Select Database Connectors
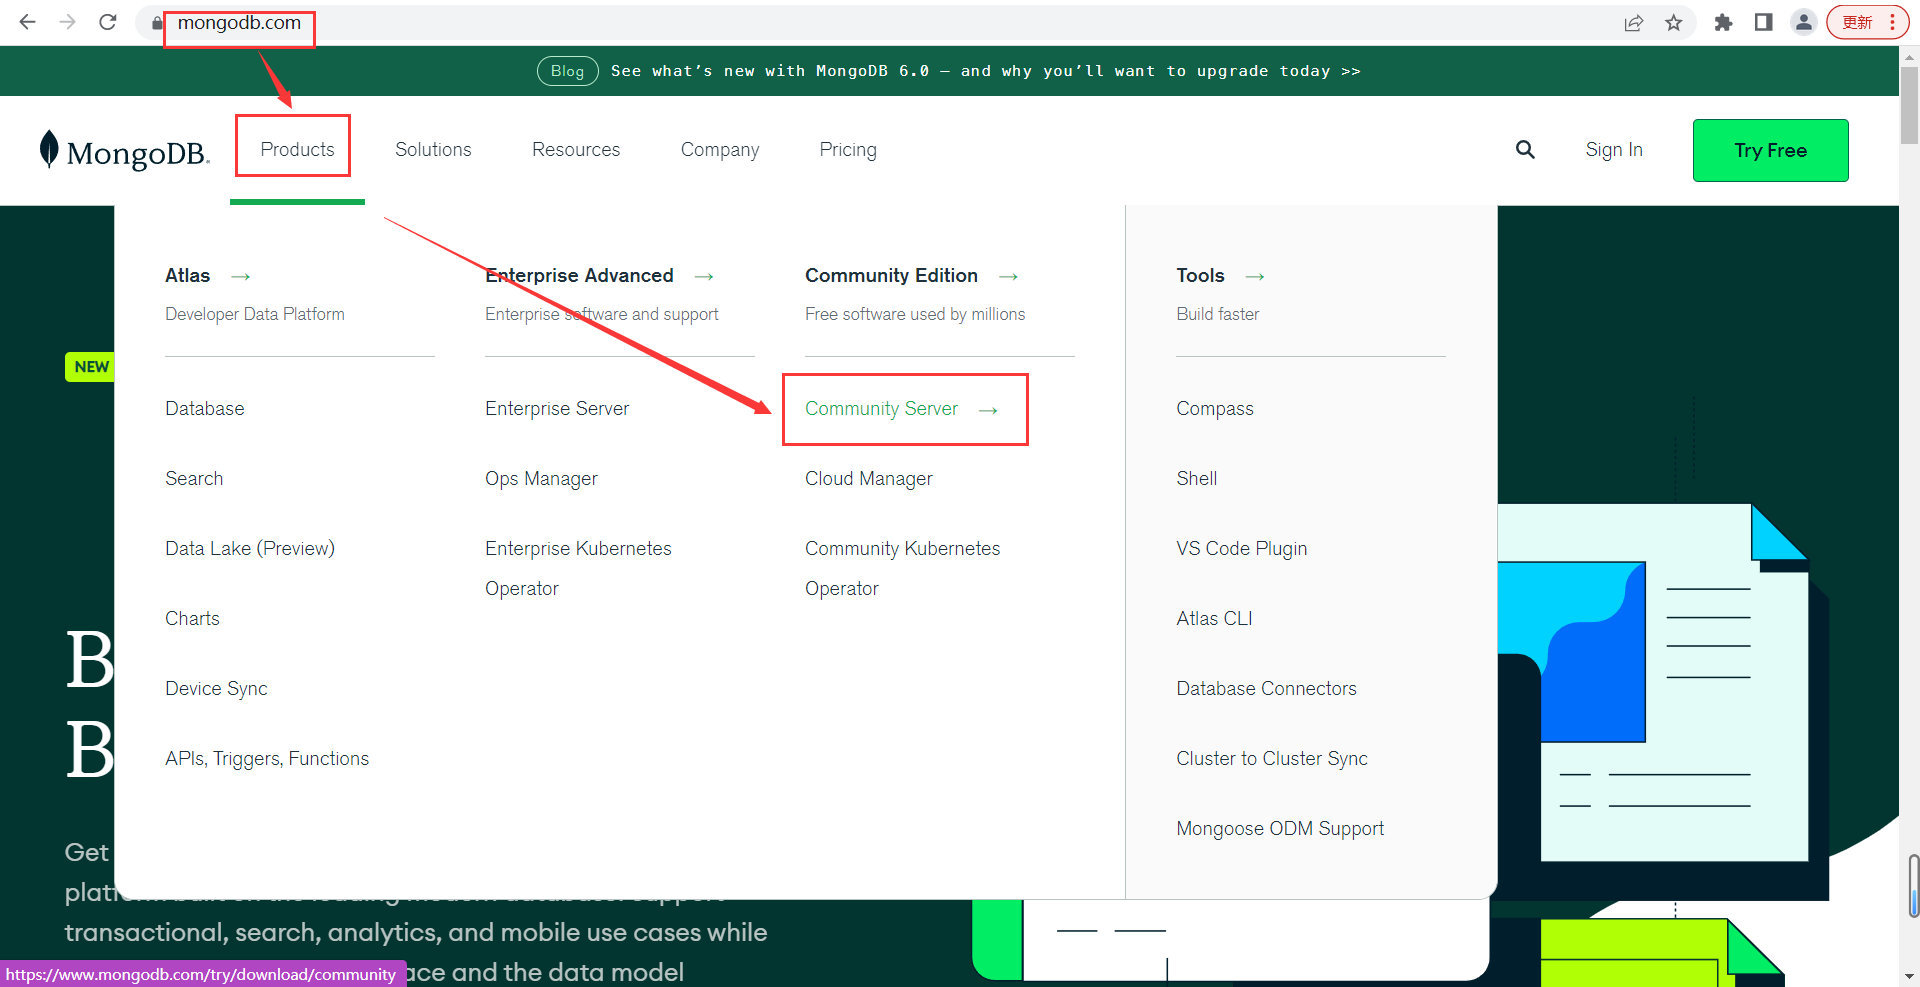 point(1266,688)
